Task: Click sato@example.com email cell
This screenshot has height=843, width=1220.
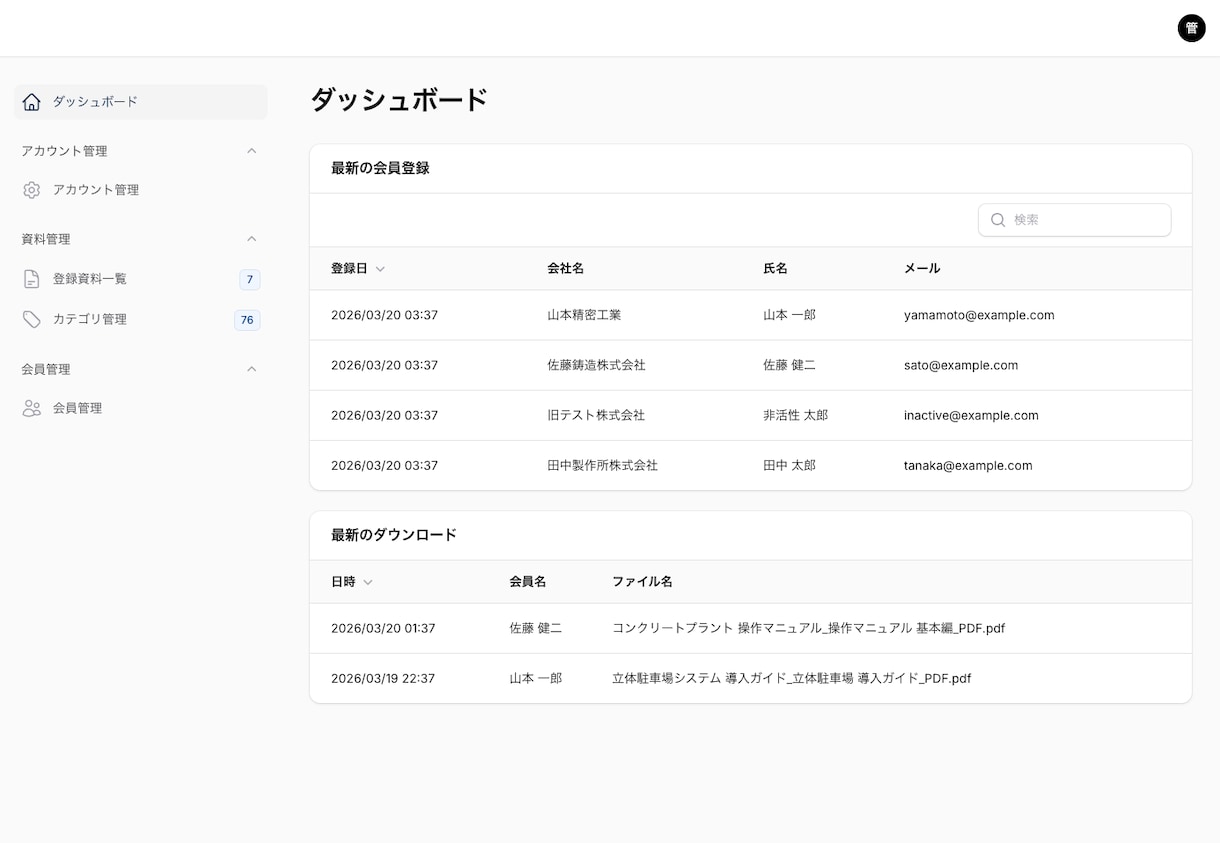Action: [x=961, y=365]
